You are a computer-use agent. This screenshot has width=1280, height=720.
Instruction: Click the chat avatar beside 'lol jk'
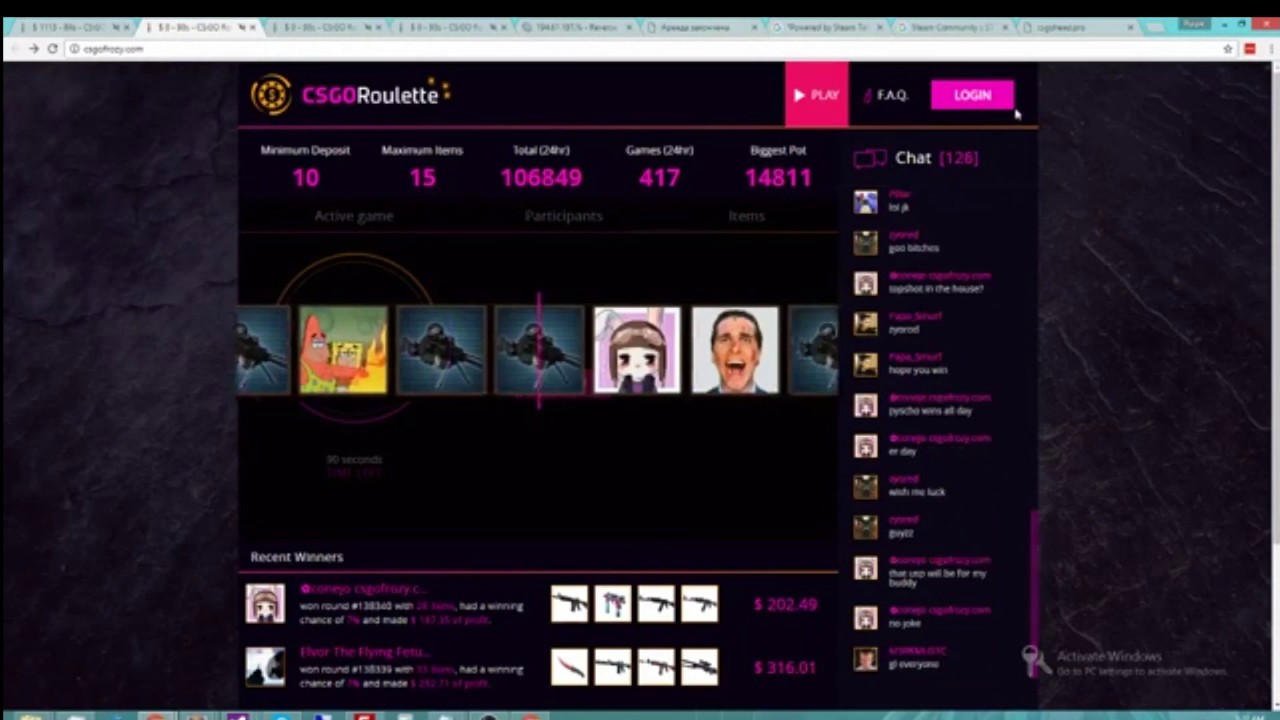tap(866, 202)
